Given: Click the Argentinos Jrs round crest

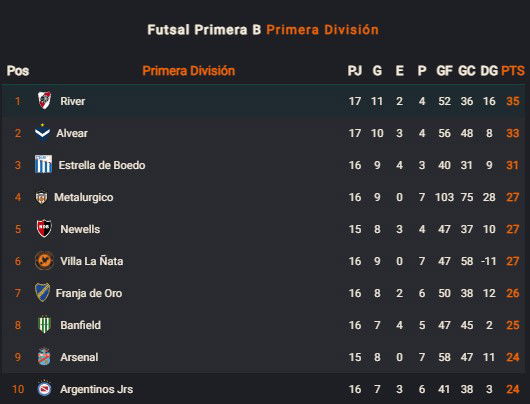Looking at the screenshot, I should coord(44,389).
